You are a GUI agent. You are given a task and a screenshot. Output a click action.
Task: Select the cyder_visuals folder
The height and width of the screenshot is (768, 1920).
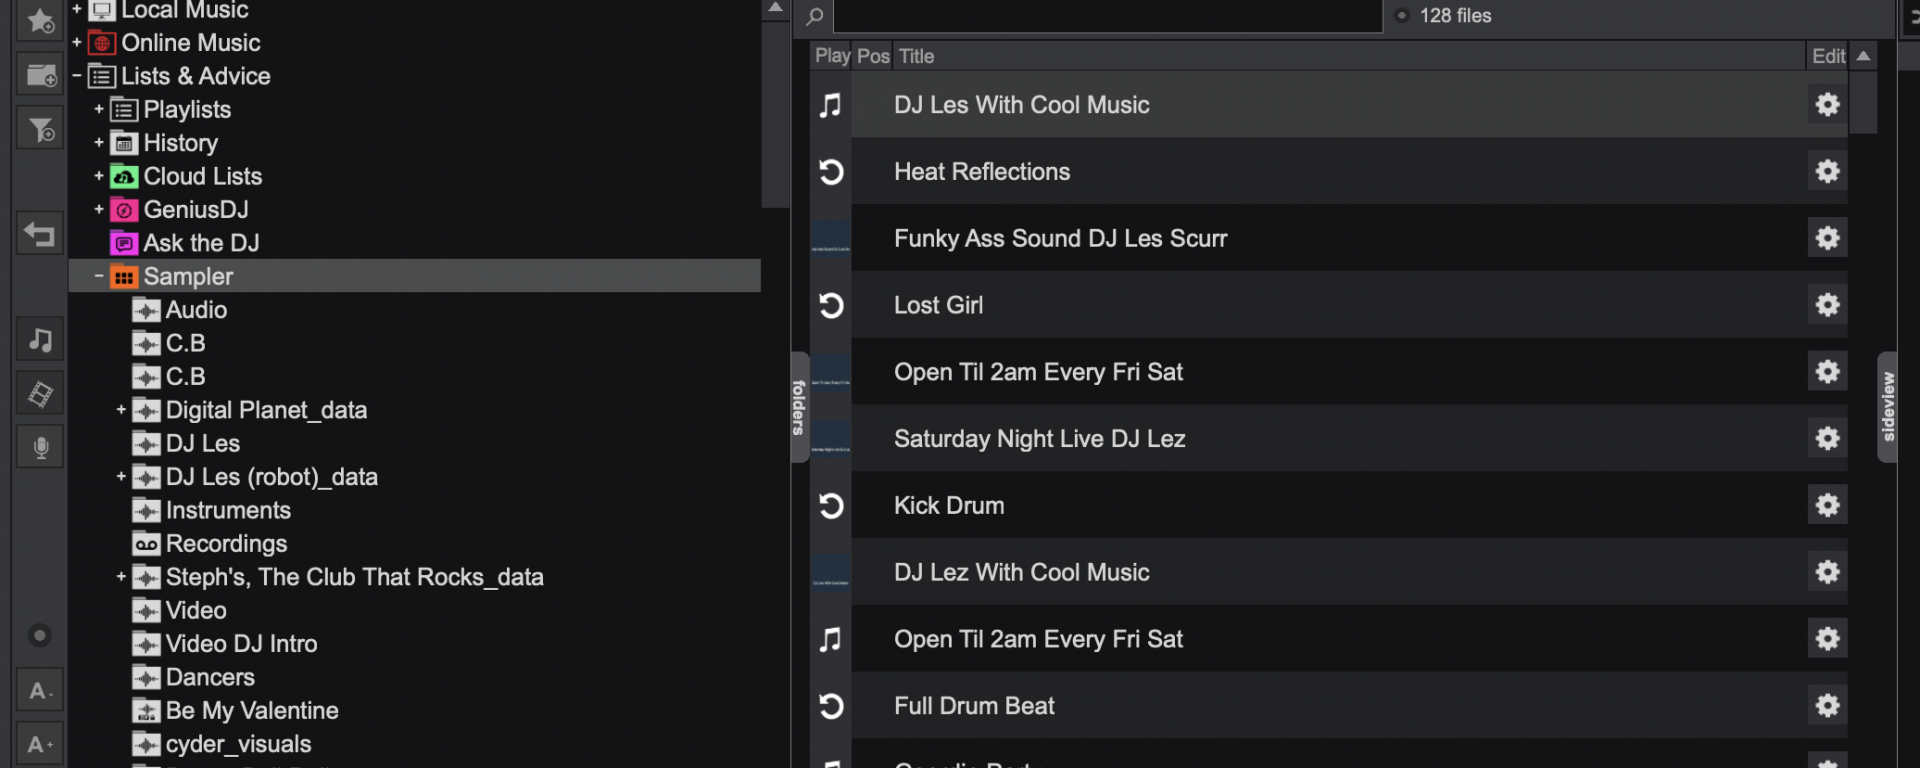(x=238, y=744)
